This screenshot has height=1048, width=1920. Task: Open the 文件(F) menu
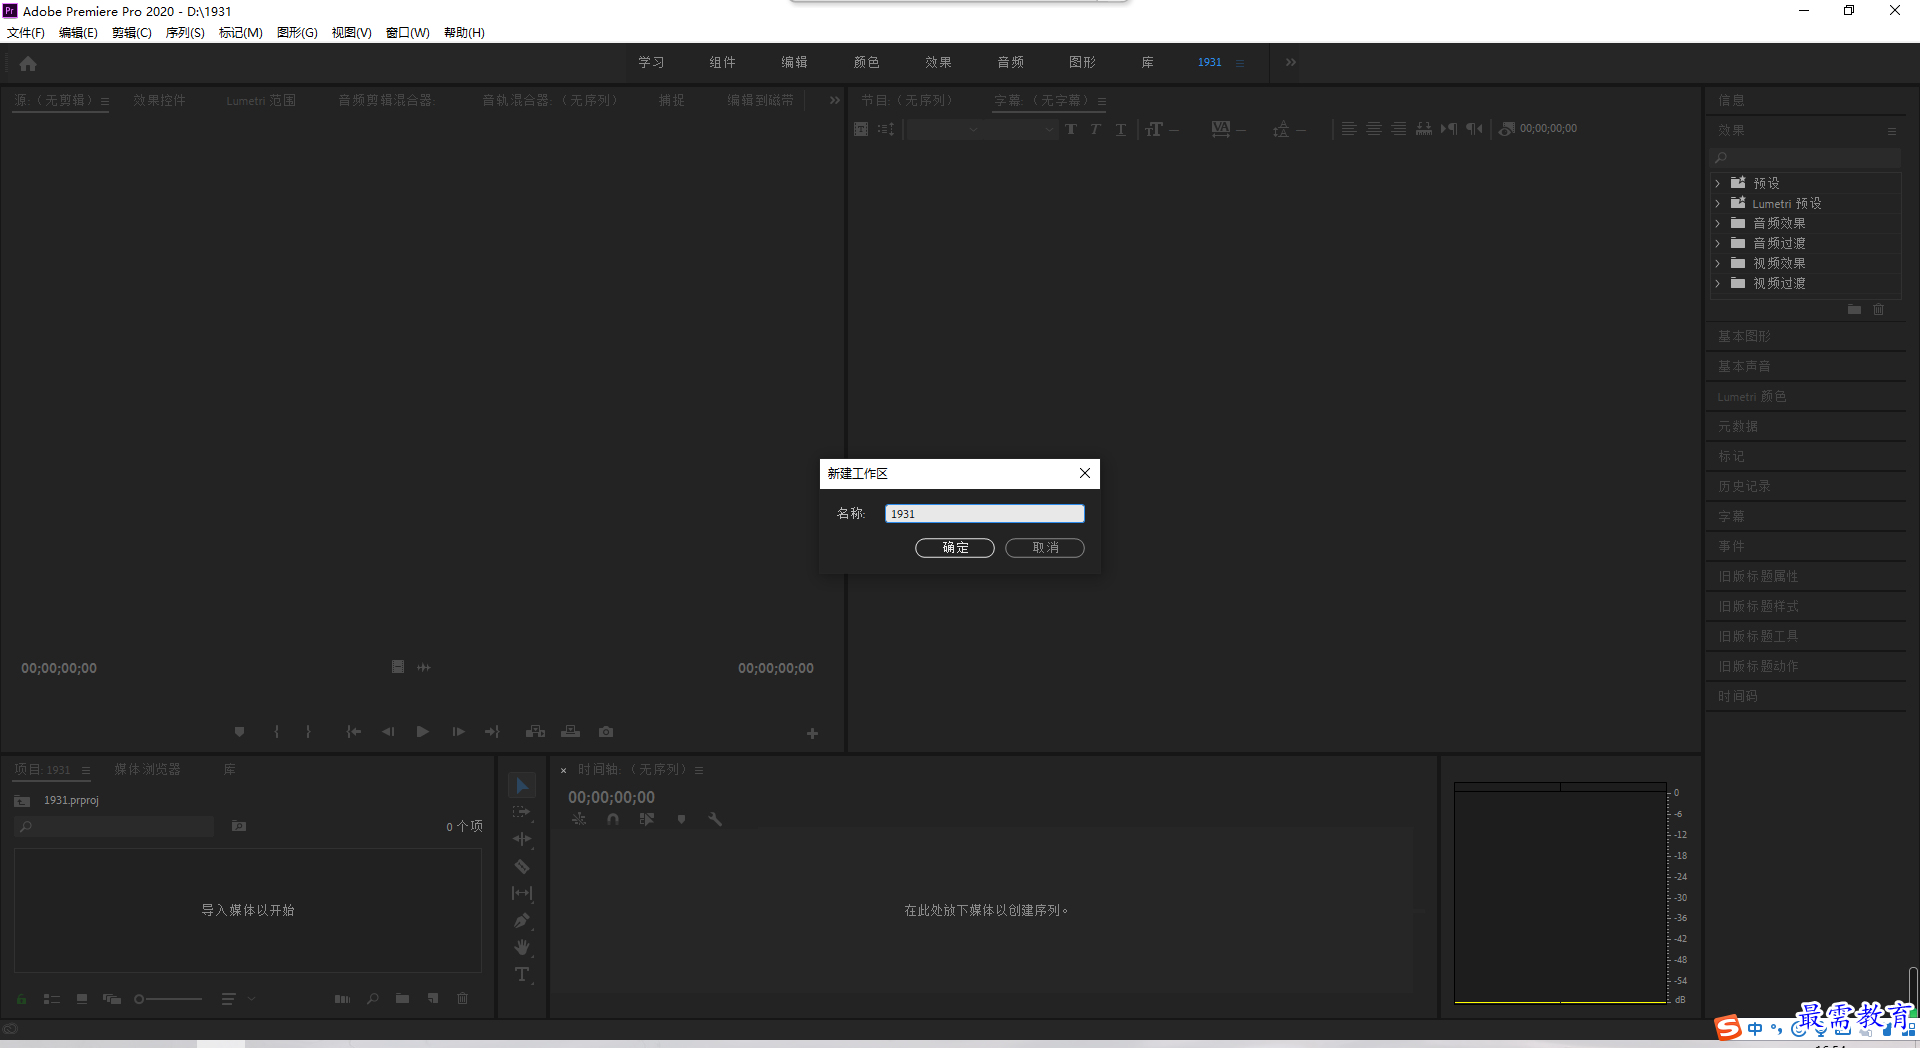(26, 33)
